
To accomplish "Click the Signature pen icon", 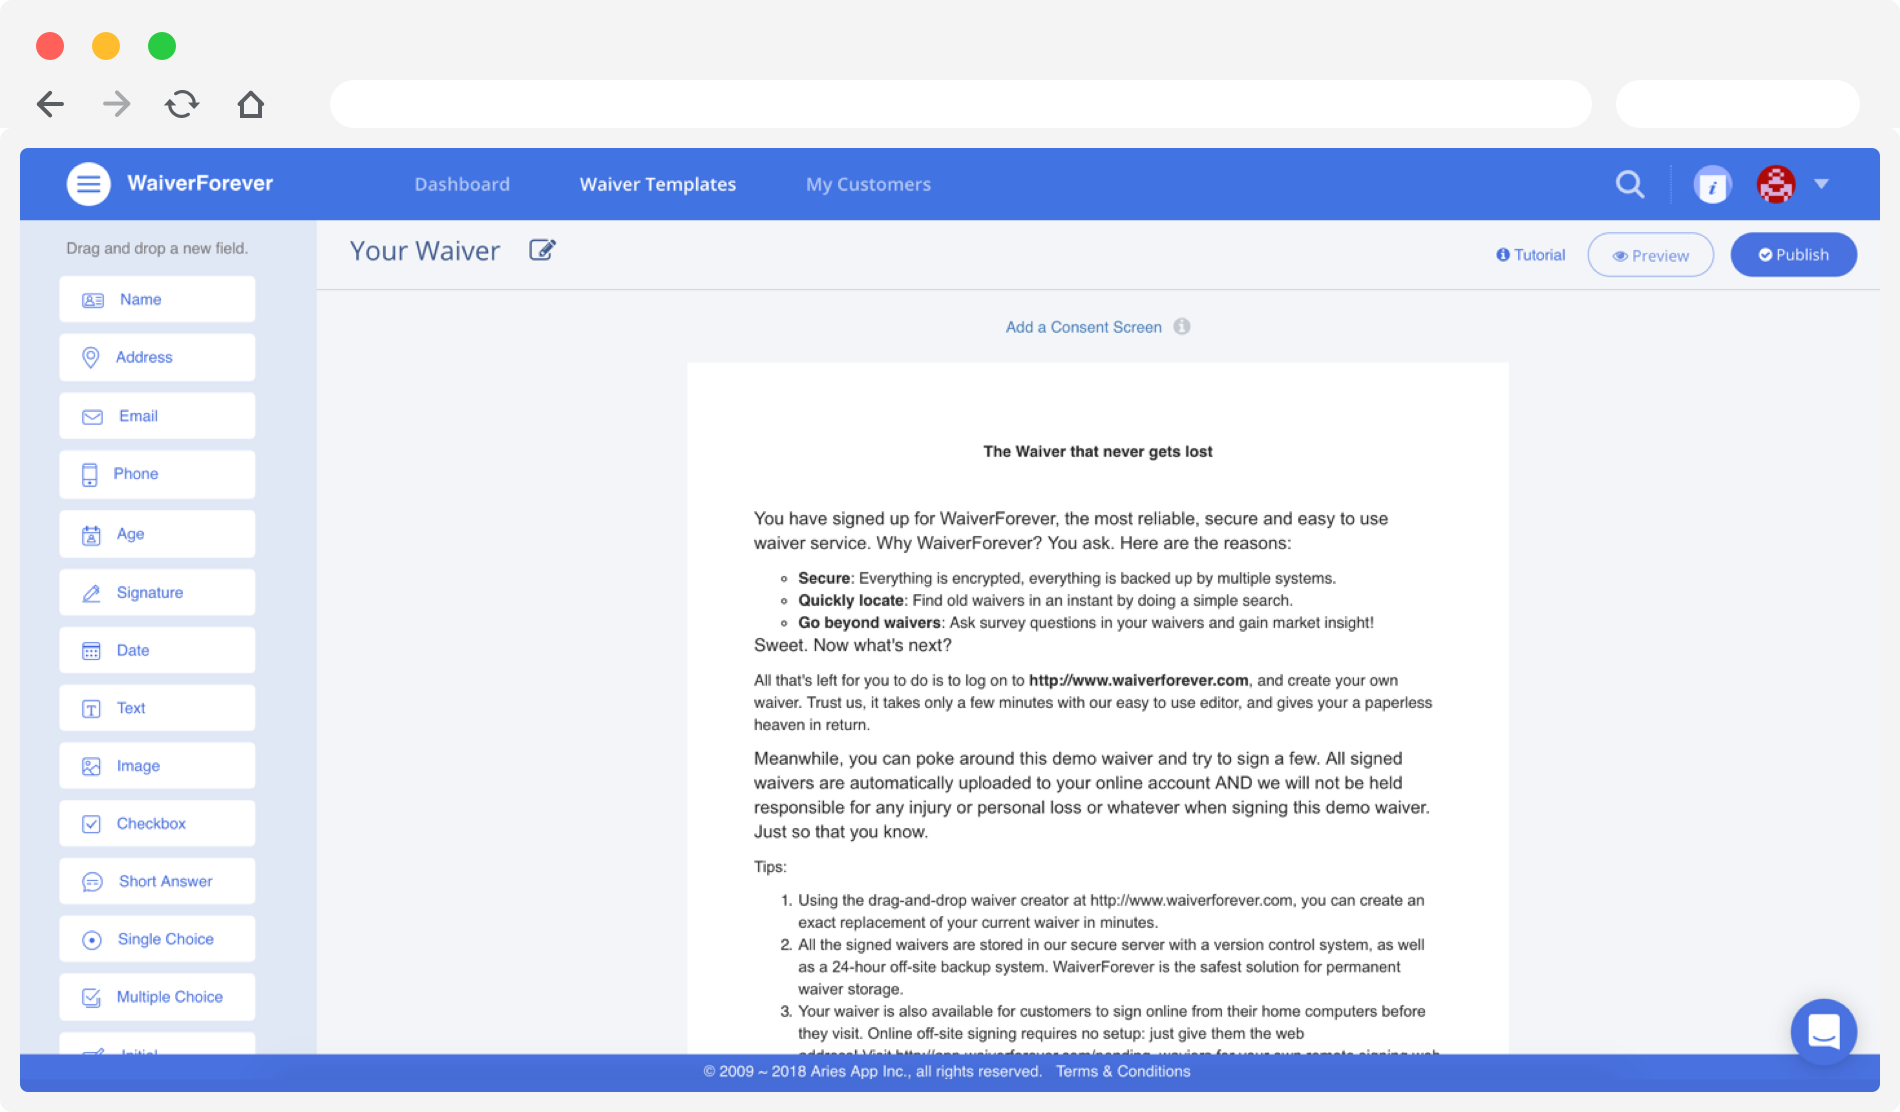I will click(x=91, y=593).
